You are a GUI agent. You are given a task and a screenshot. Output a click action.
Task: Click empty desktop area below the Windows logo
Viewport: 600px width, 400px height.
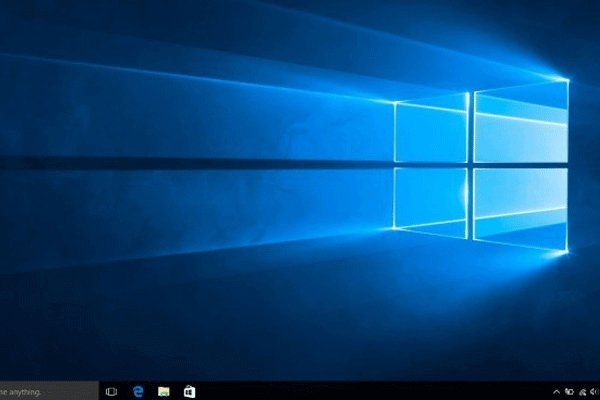point(470,320)
